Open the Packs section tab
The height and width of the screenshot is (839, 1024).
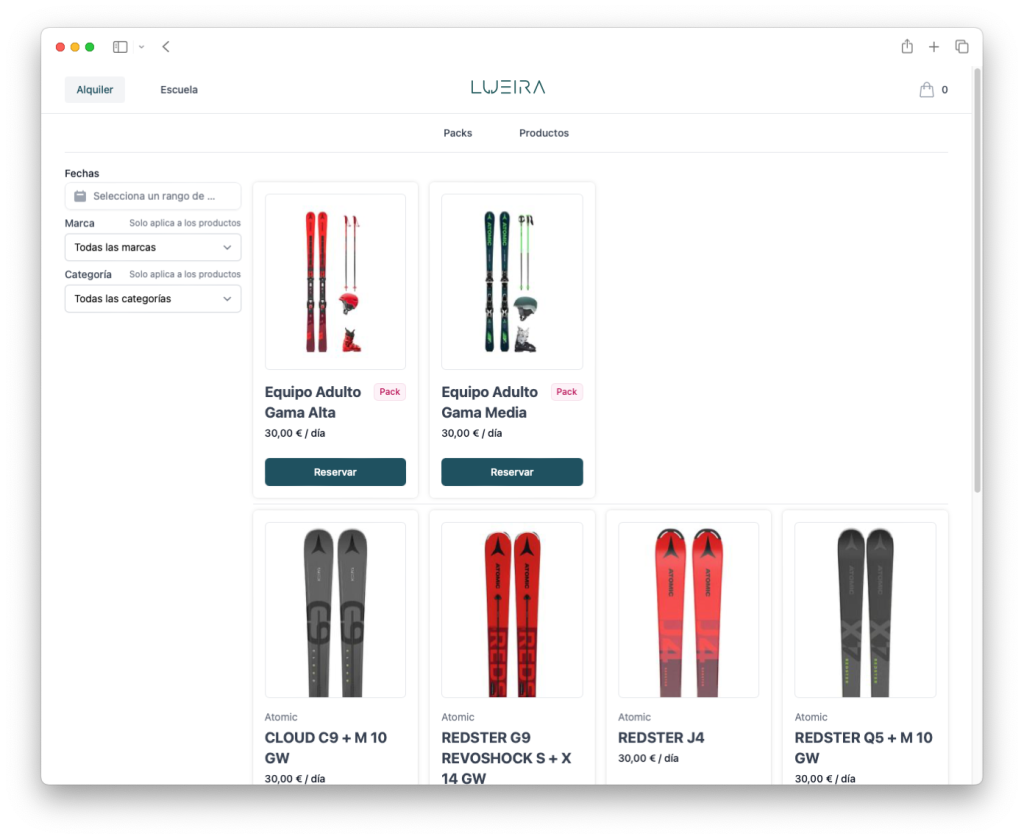(458, 133)
